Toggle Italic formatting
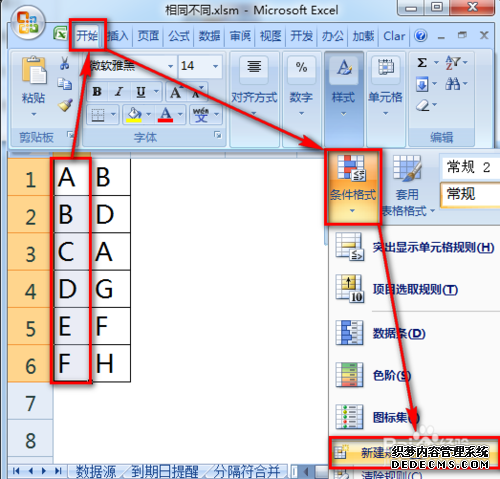This screenshot has height=479, width=500. click(119, 92)
